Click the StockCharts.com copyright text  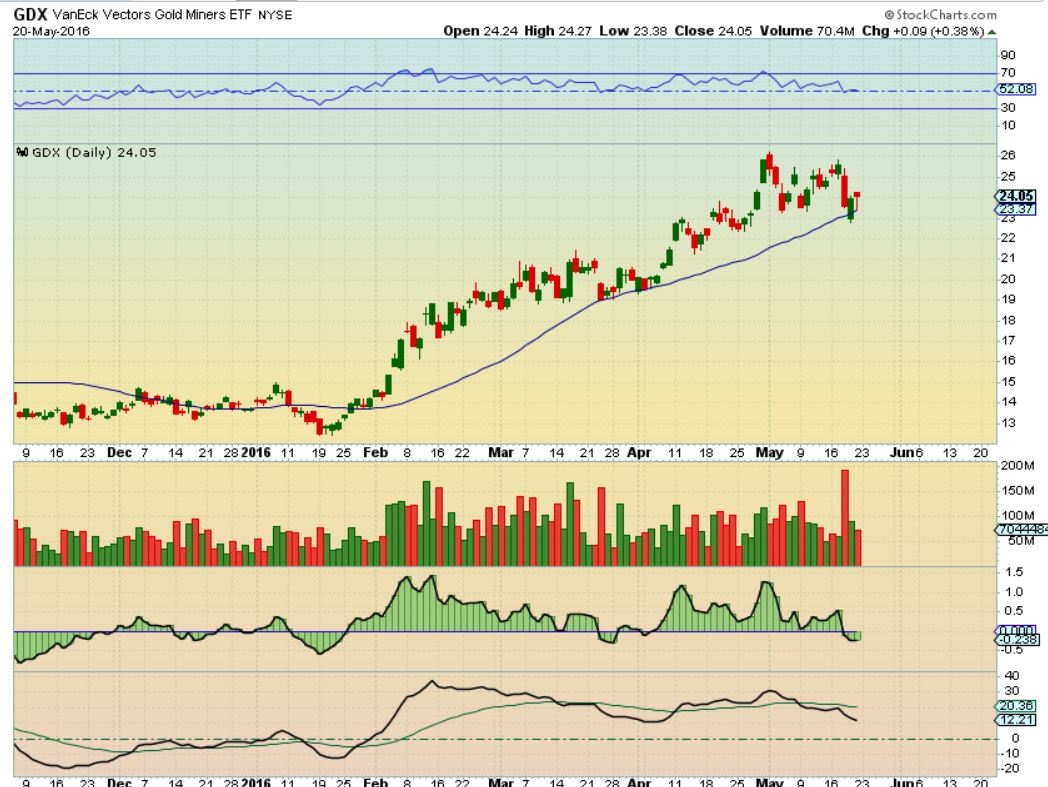[x=940, y=14]
